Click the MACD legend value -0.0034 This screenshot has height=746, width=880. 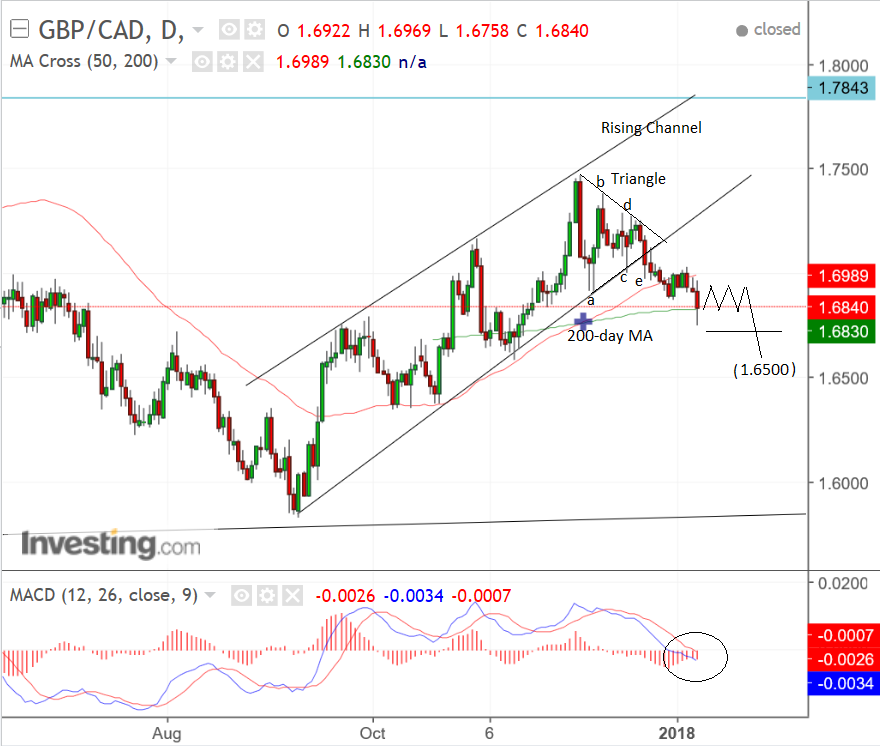[x=414, y=596]
